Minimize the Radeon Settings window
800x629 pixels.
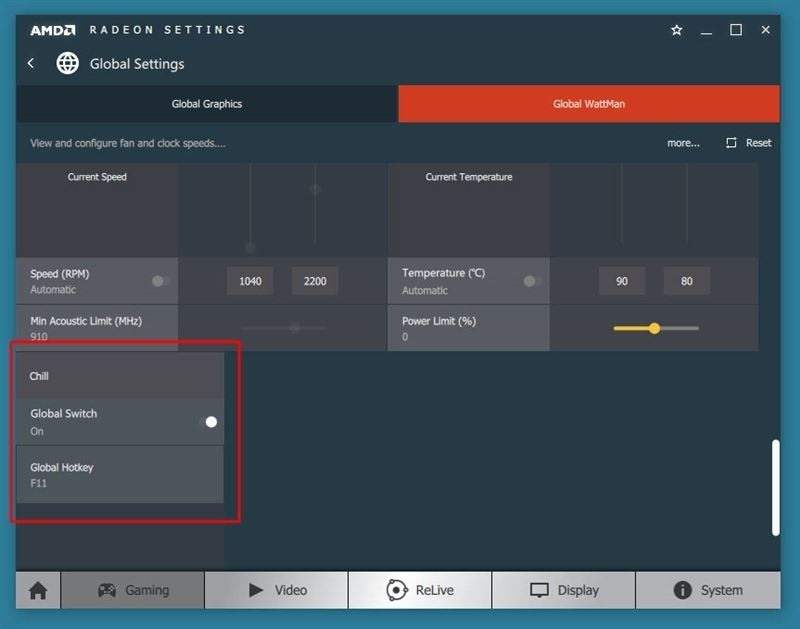click(706, 31)
